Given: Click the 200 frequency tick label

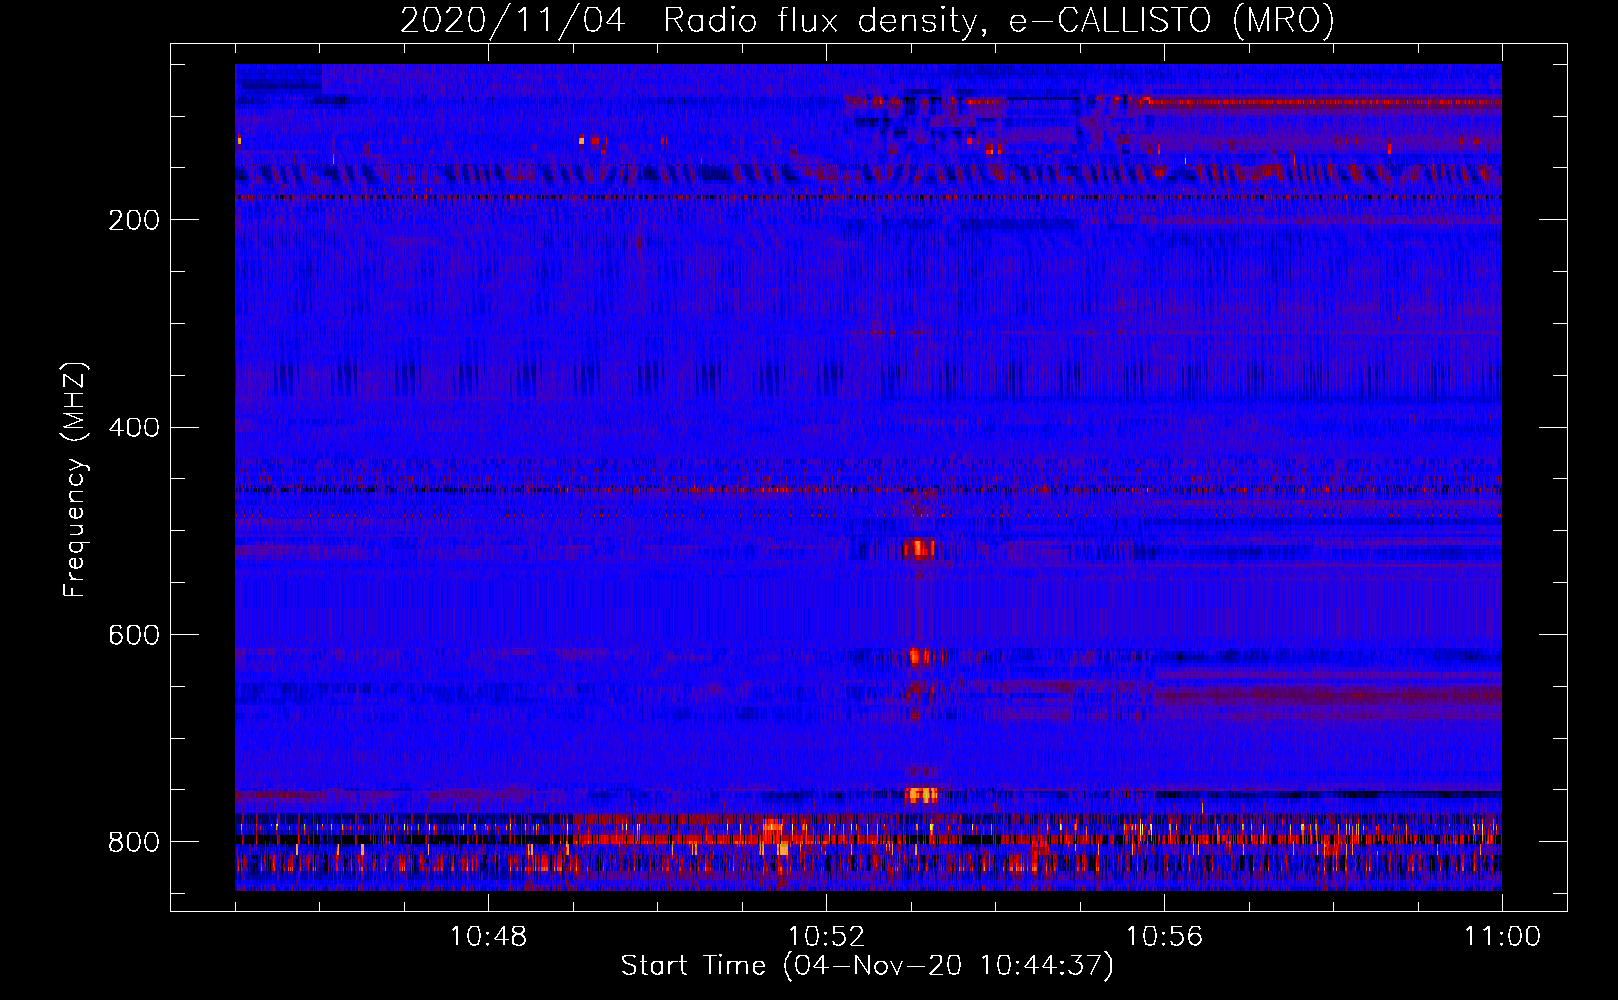Looking at the screenshot, I should 133,220.
